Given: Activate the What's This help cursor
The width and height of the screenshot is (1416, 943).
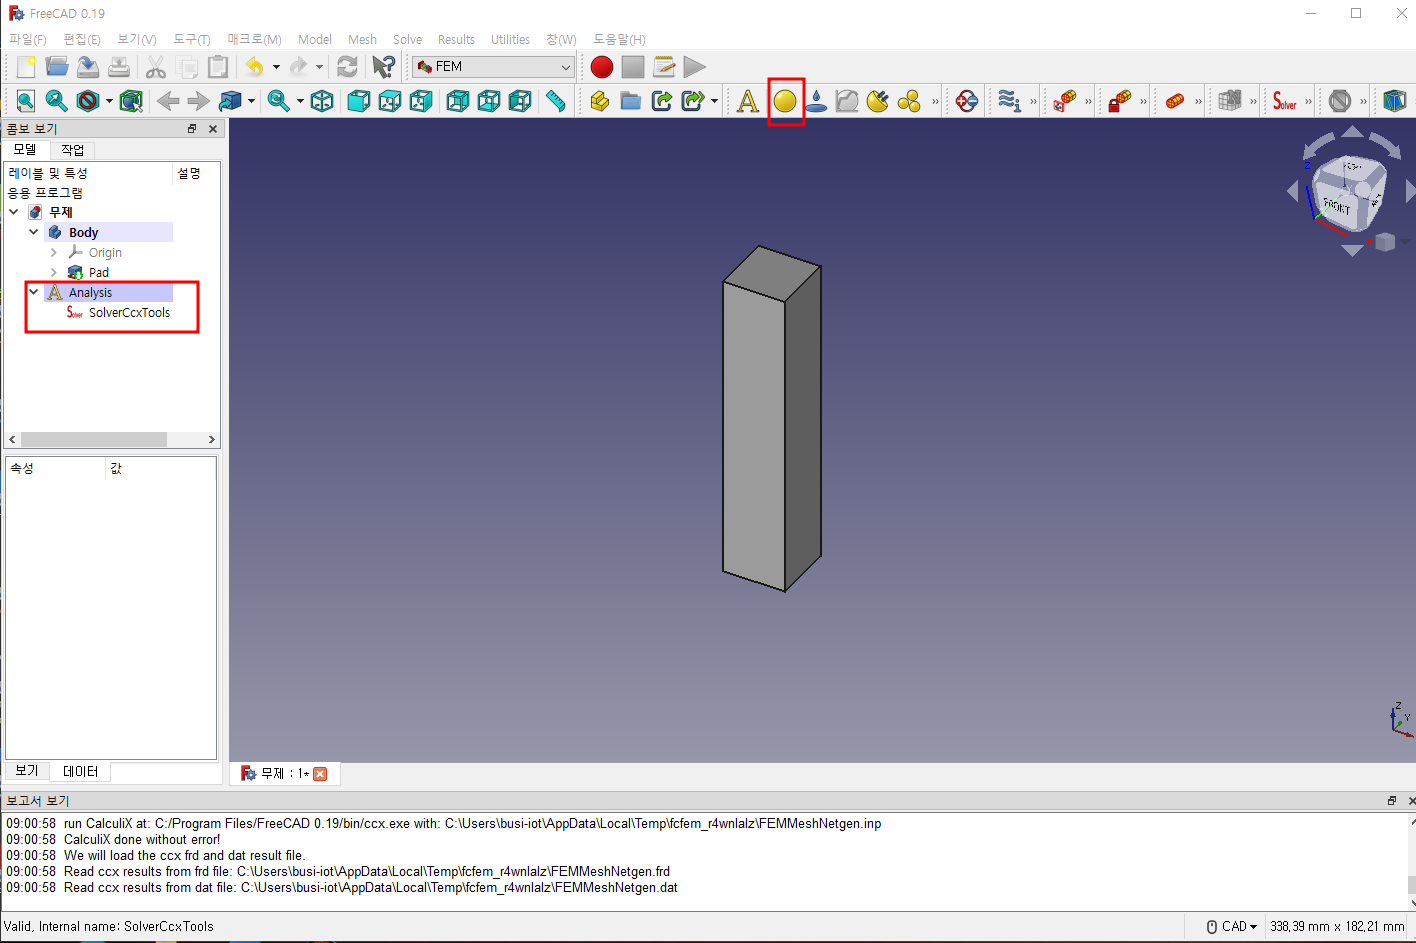Looking at the screenshot, I should 383,67.
